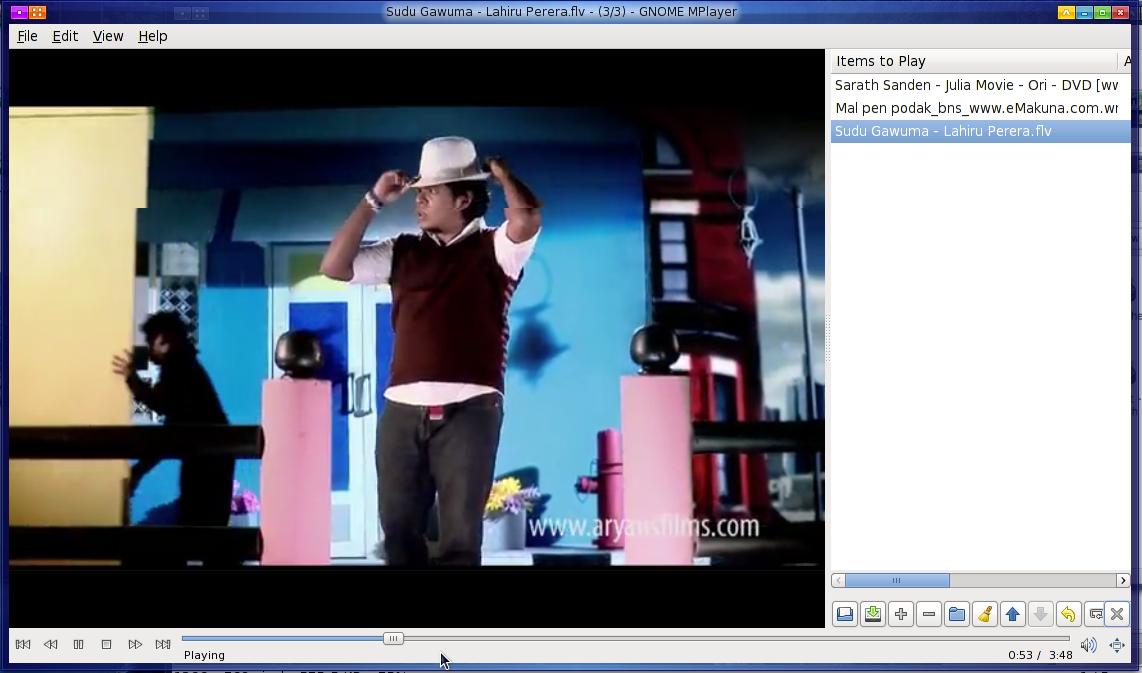Click the video display area

[417, 338]
